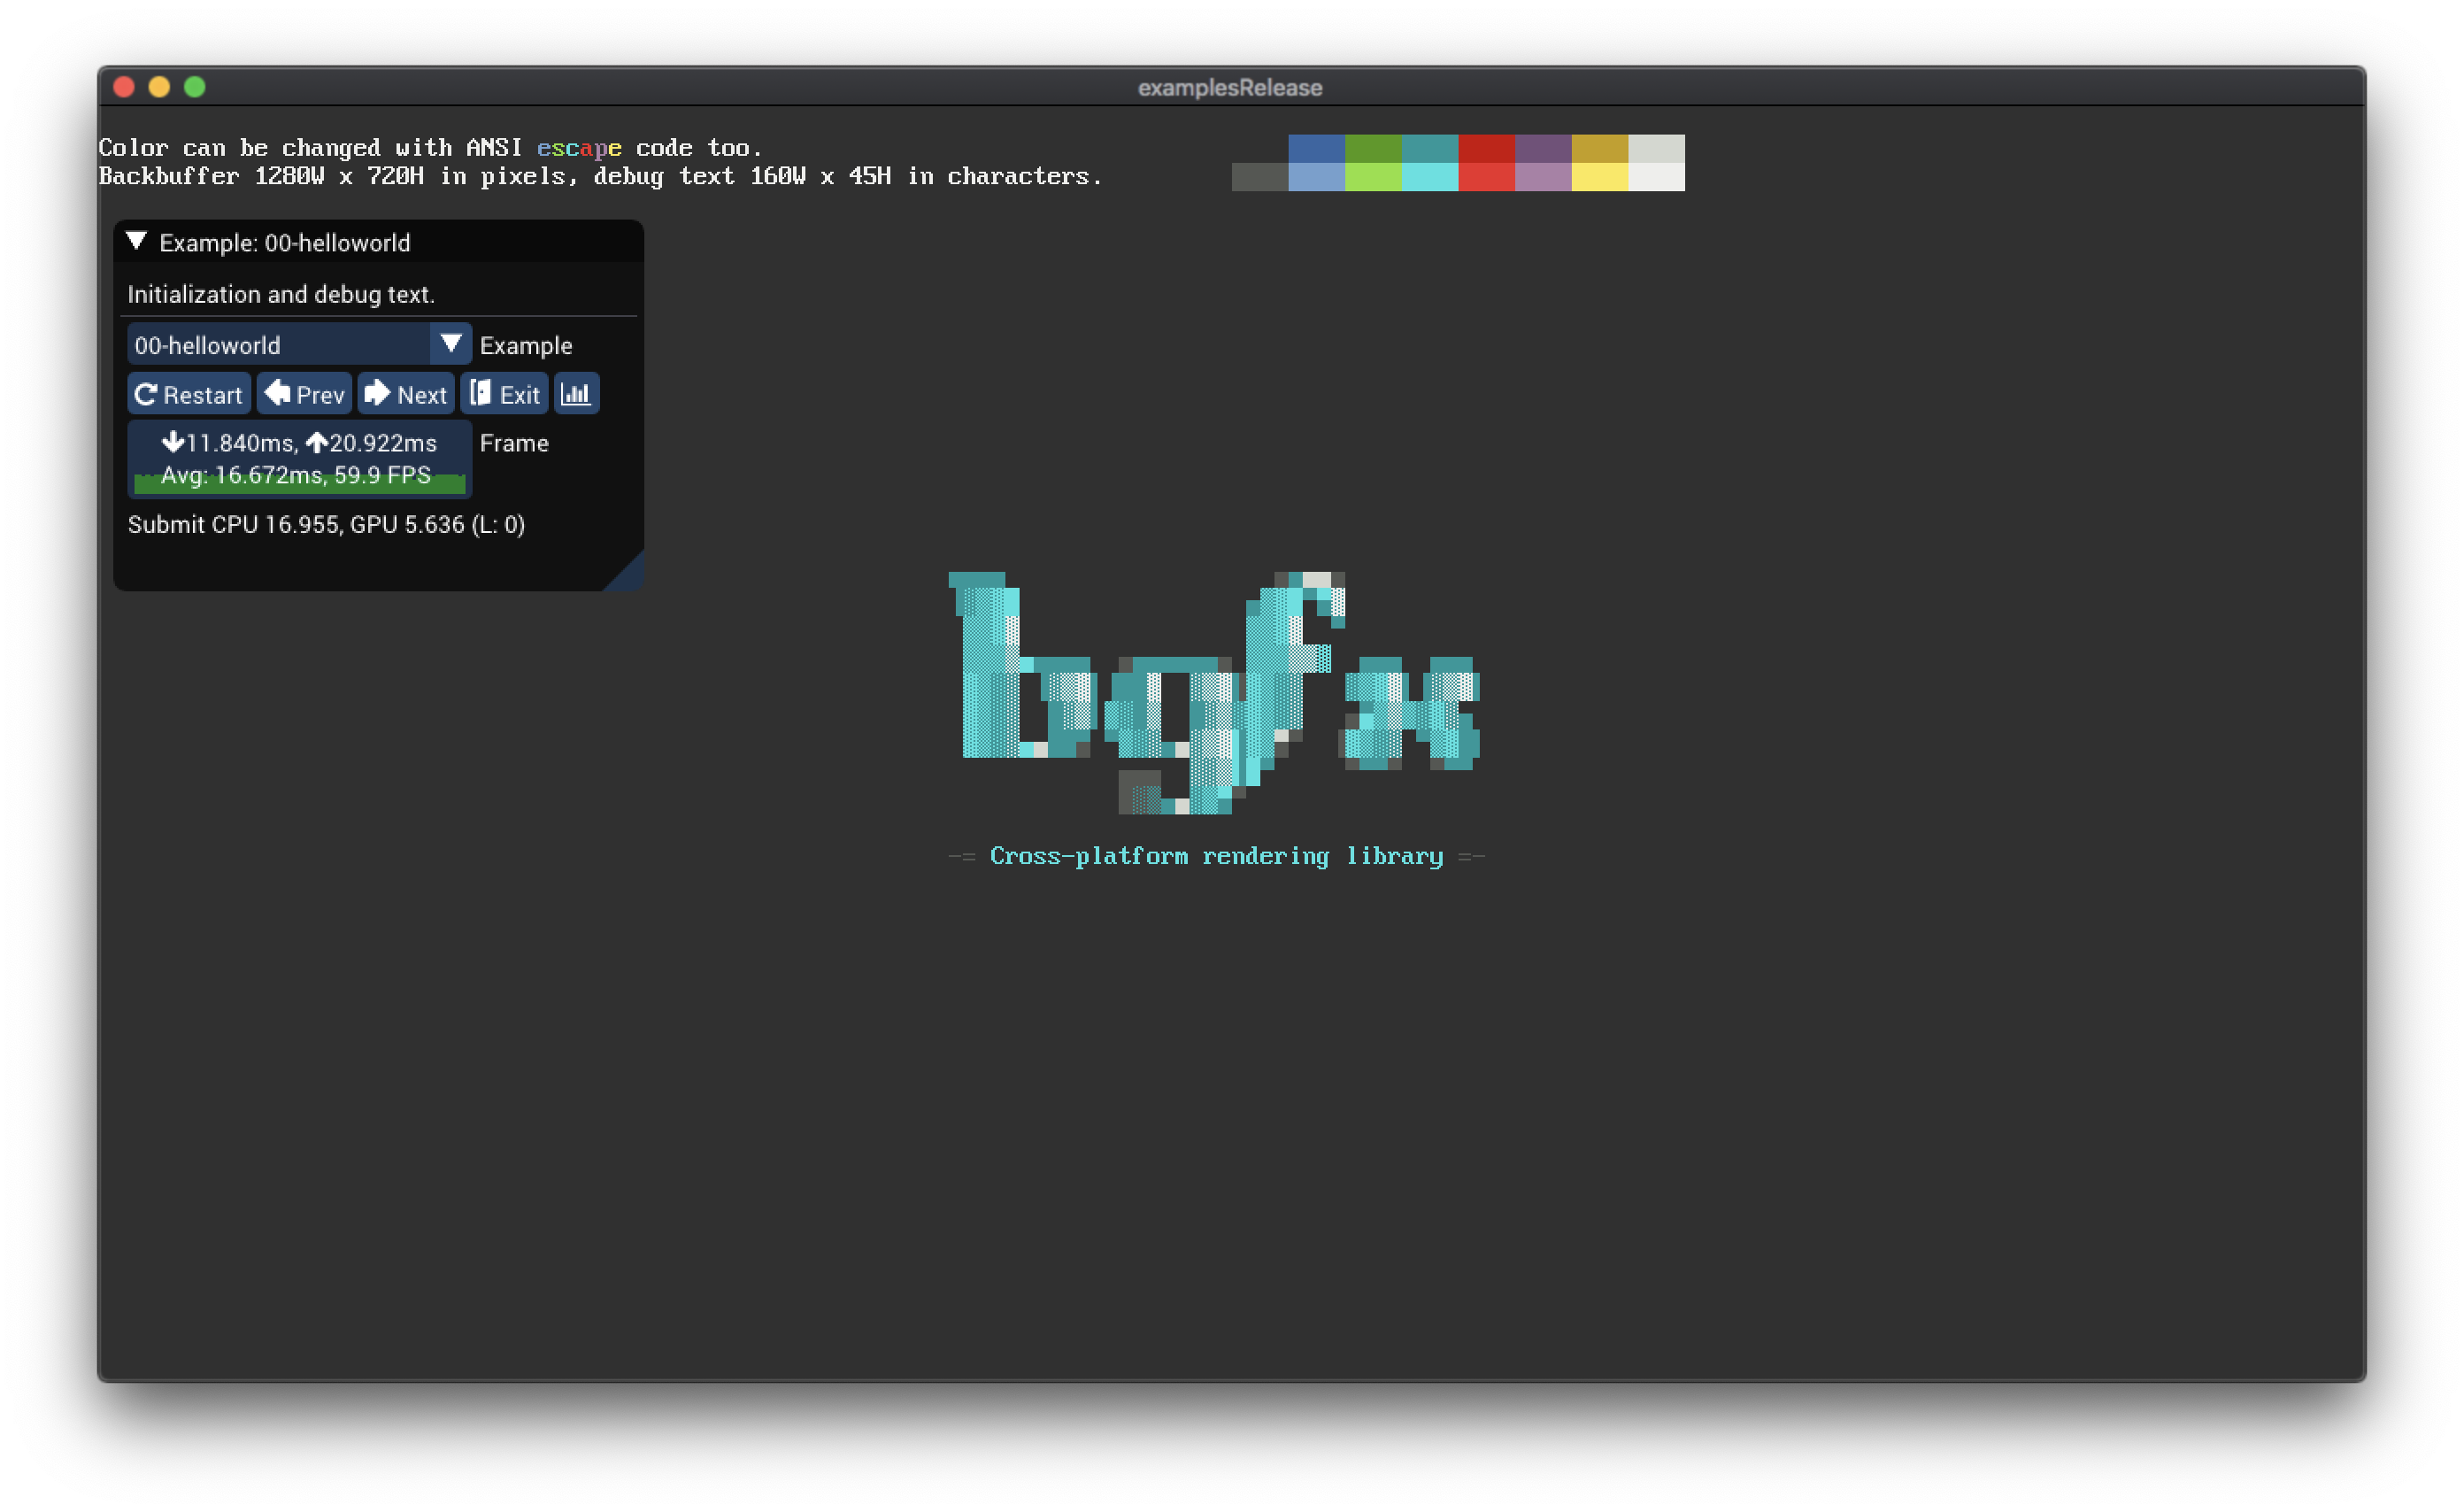Click the dark mustard yellow swatch
The height and width of the screenshot is (1512, 2464).
1600,148
